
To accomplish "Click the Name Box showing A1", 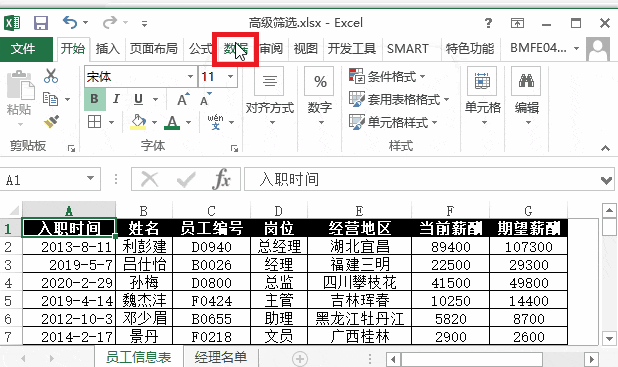I will pyautogui.click(x=43, y=179).
